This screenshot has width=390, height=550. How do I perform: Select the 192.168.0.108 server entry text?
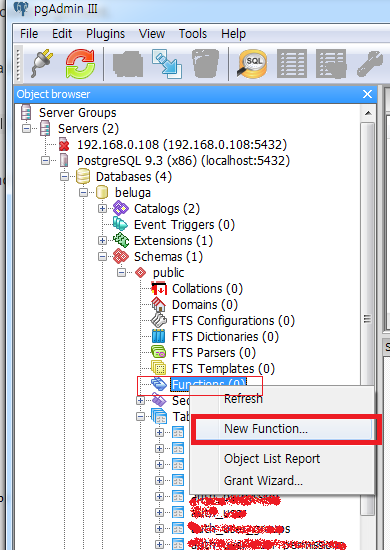(x=182, y=145)
